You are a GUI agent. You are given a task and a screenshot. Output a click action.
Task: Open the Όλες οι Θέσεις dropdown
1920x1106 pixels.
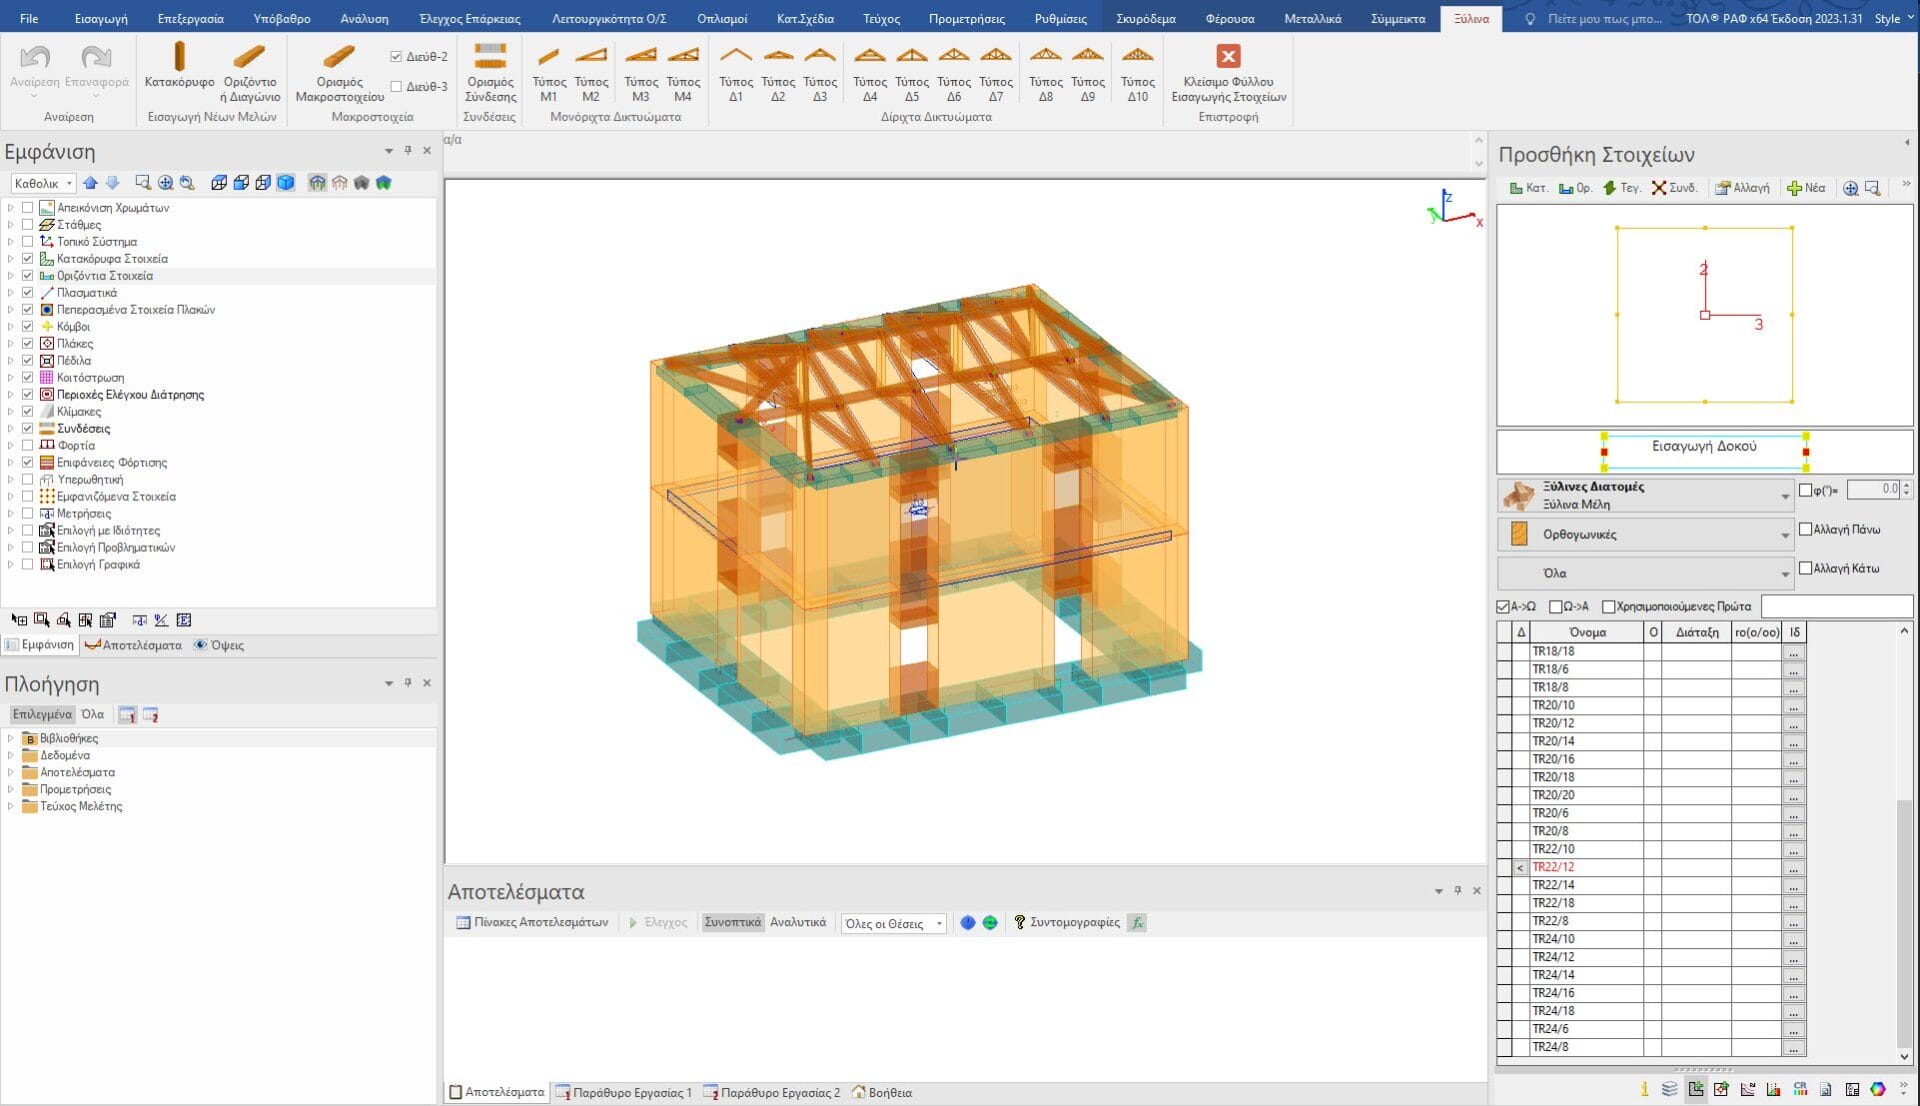939,923
